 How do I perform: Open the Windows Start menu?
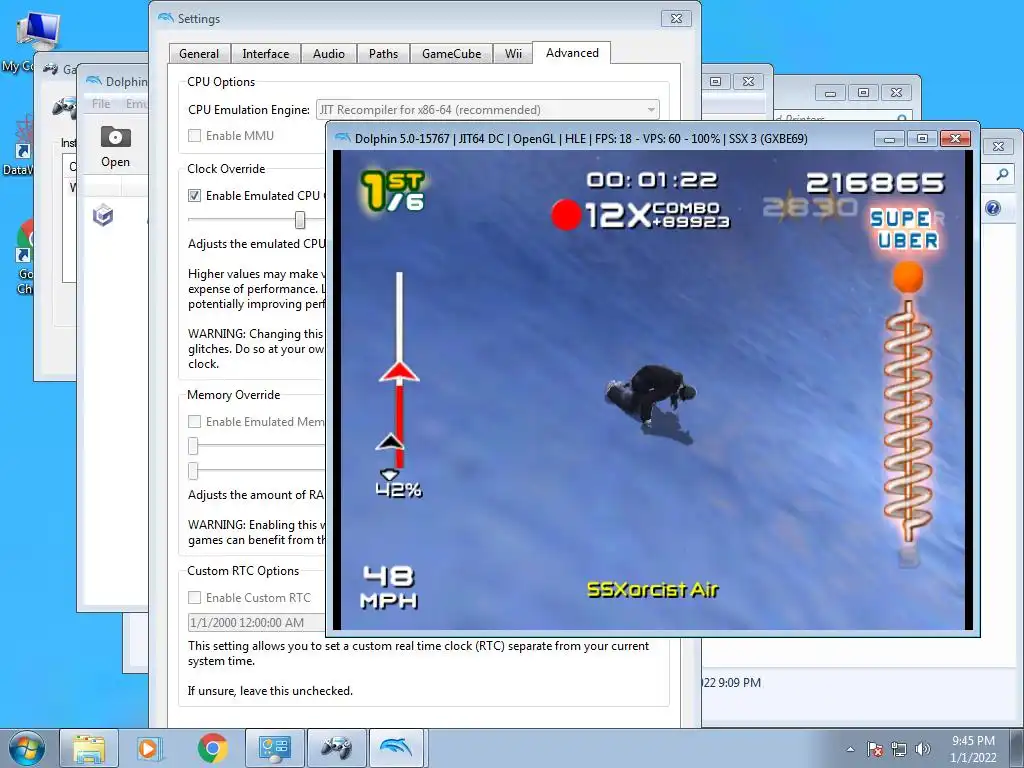[27, 748]
